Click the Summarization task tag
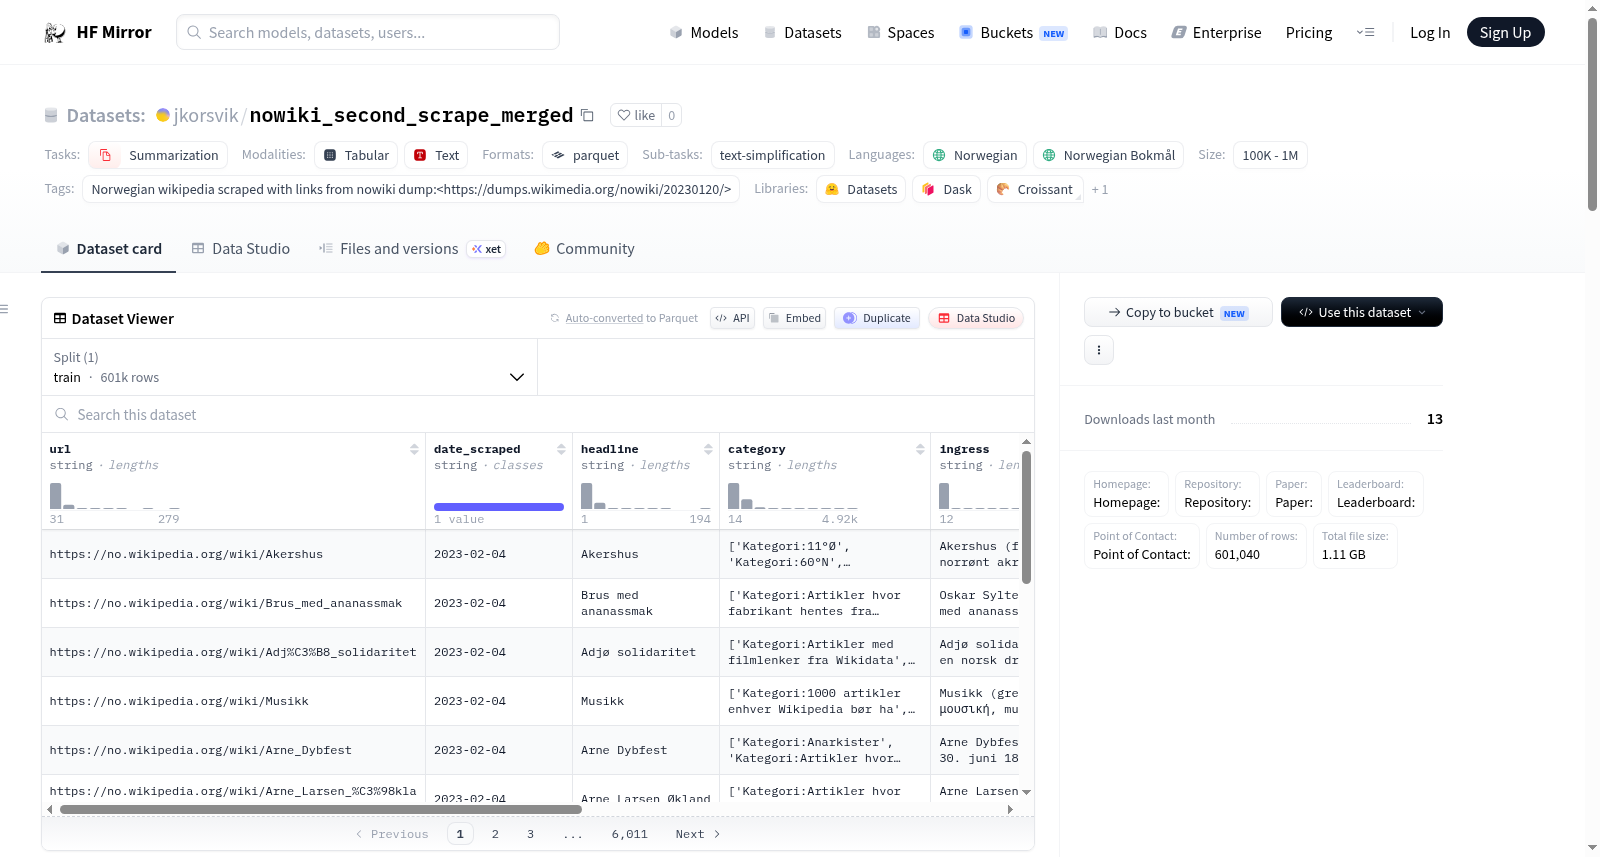Screen dimensions: 1600x857 click(158, 155)
